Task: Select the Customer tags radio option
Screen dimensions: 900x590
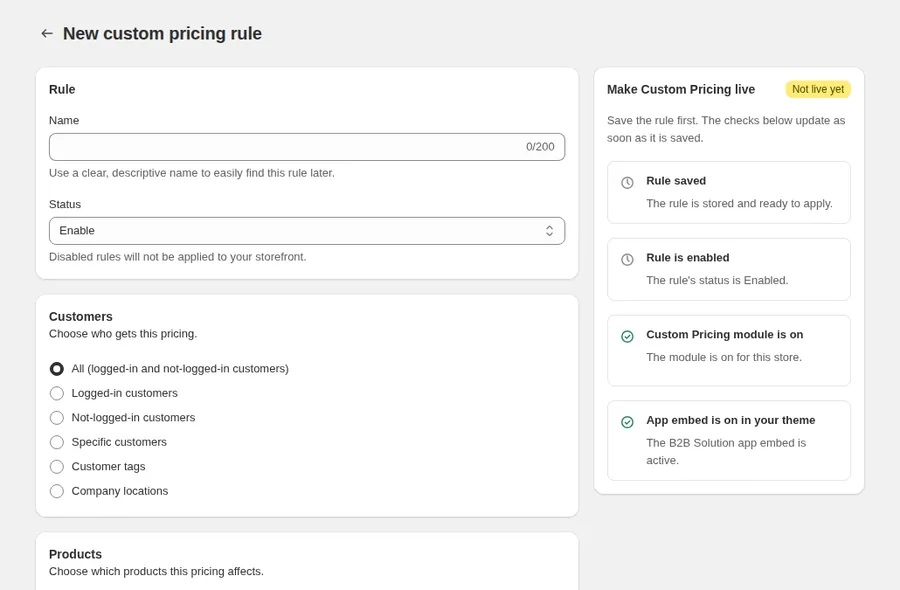Action: click(x=56, y=467)
